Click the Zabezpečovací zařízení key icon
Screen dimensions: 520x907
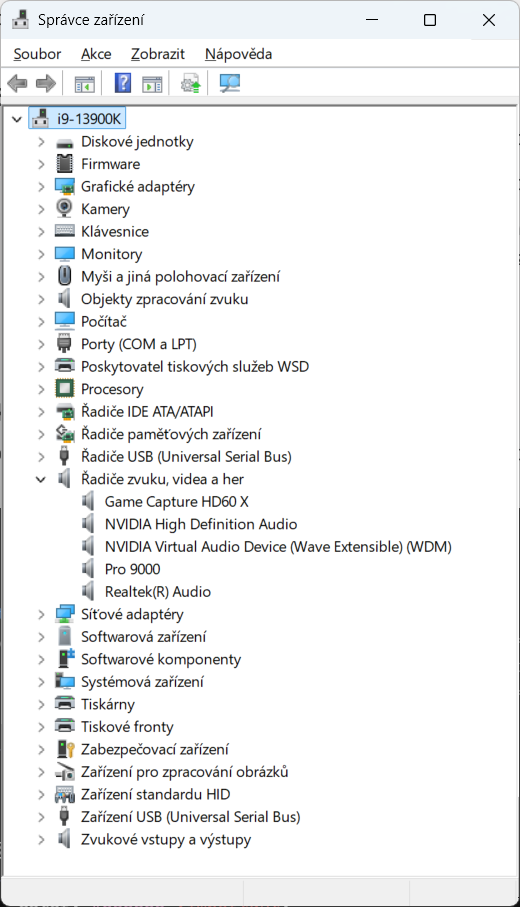[66, 749]
